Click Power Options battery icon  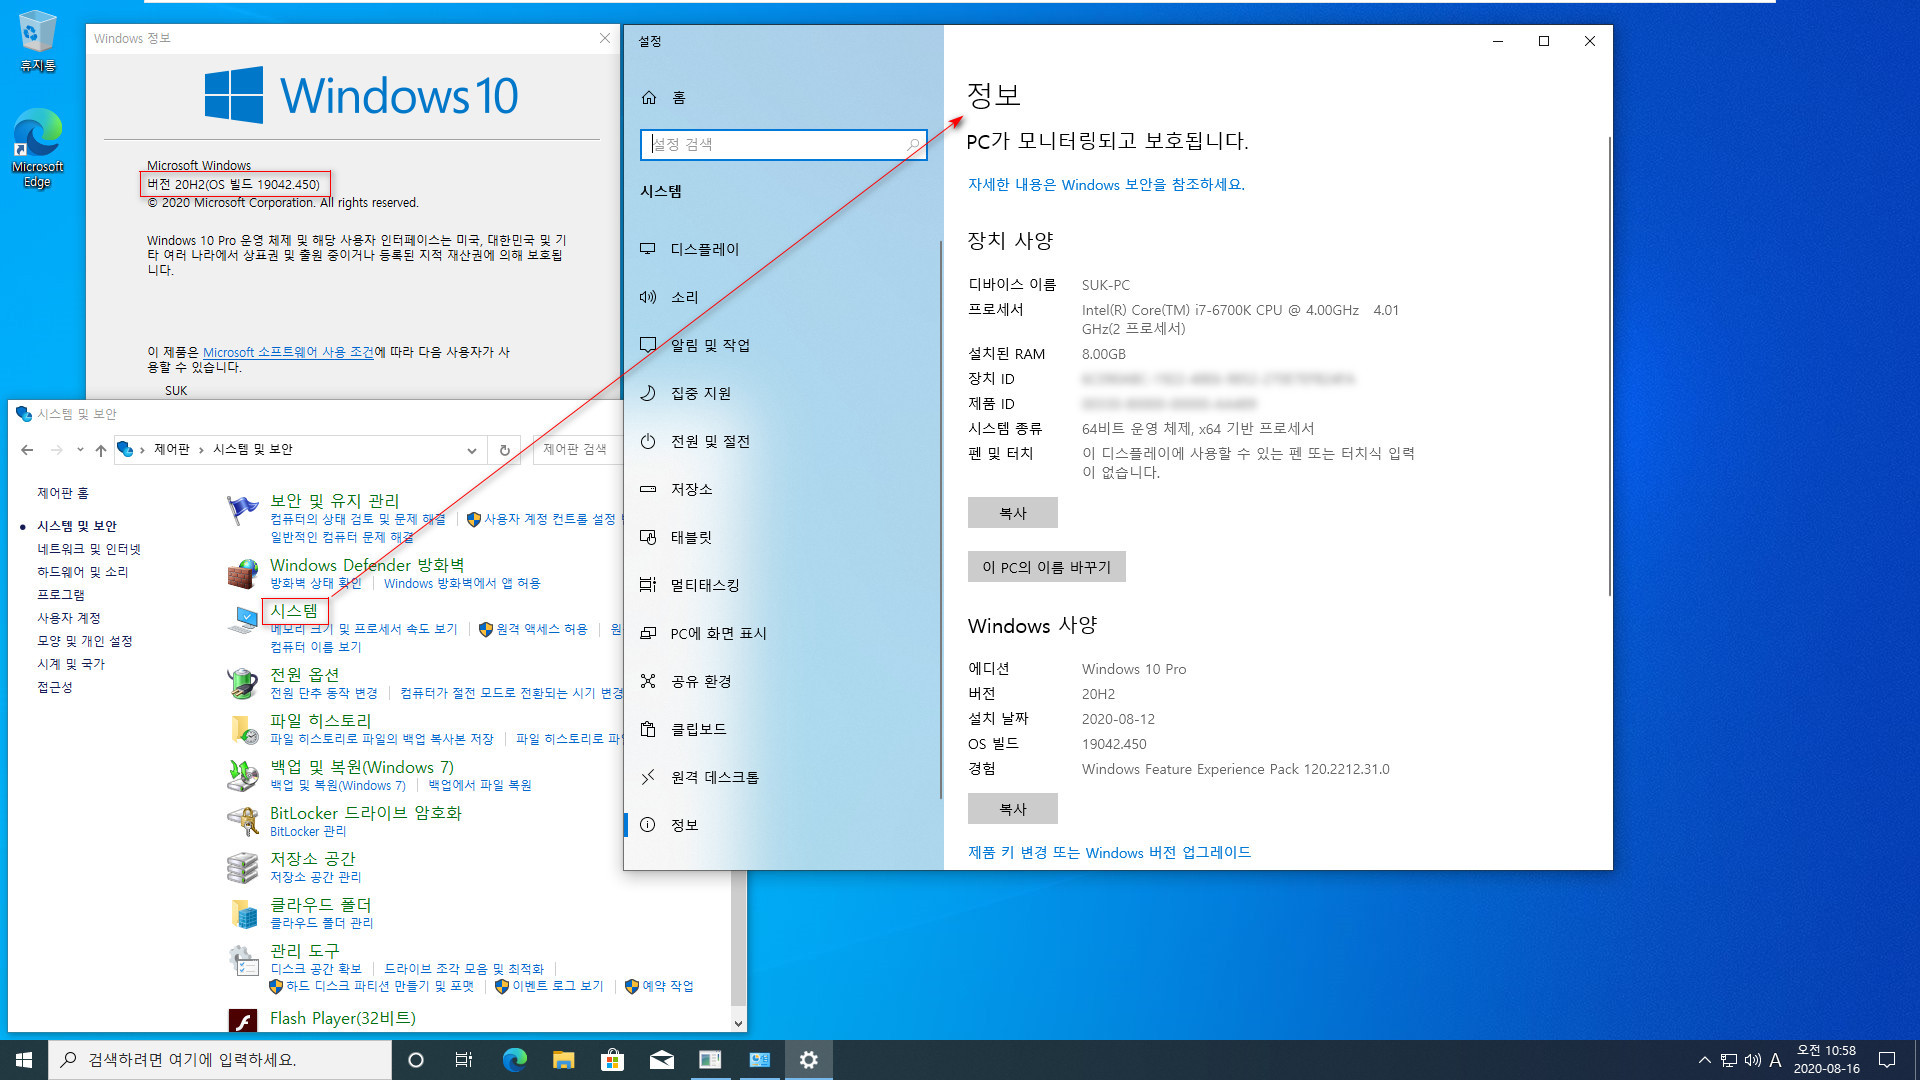[x=242, y=683]
